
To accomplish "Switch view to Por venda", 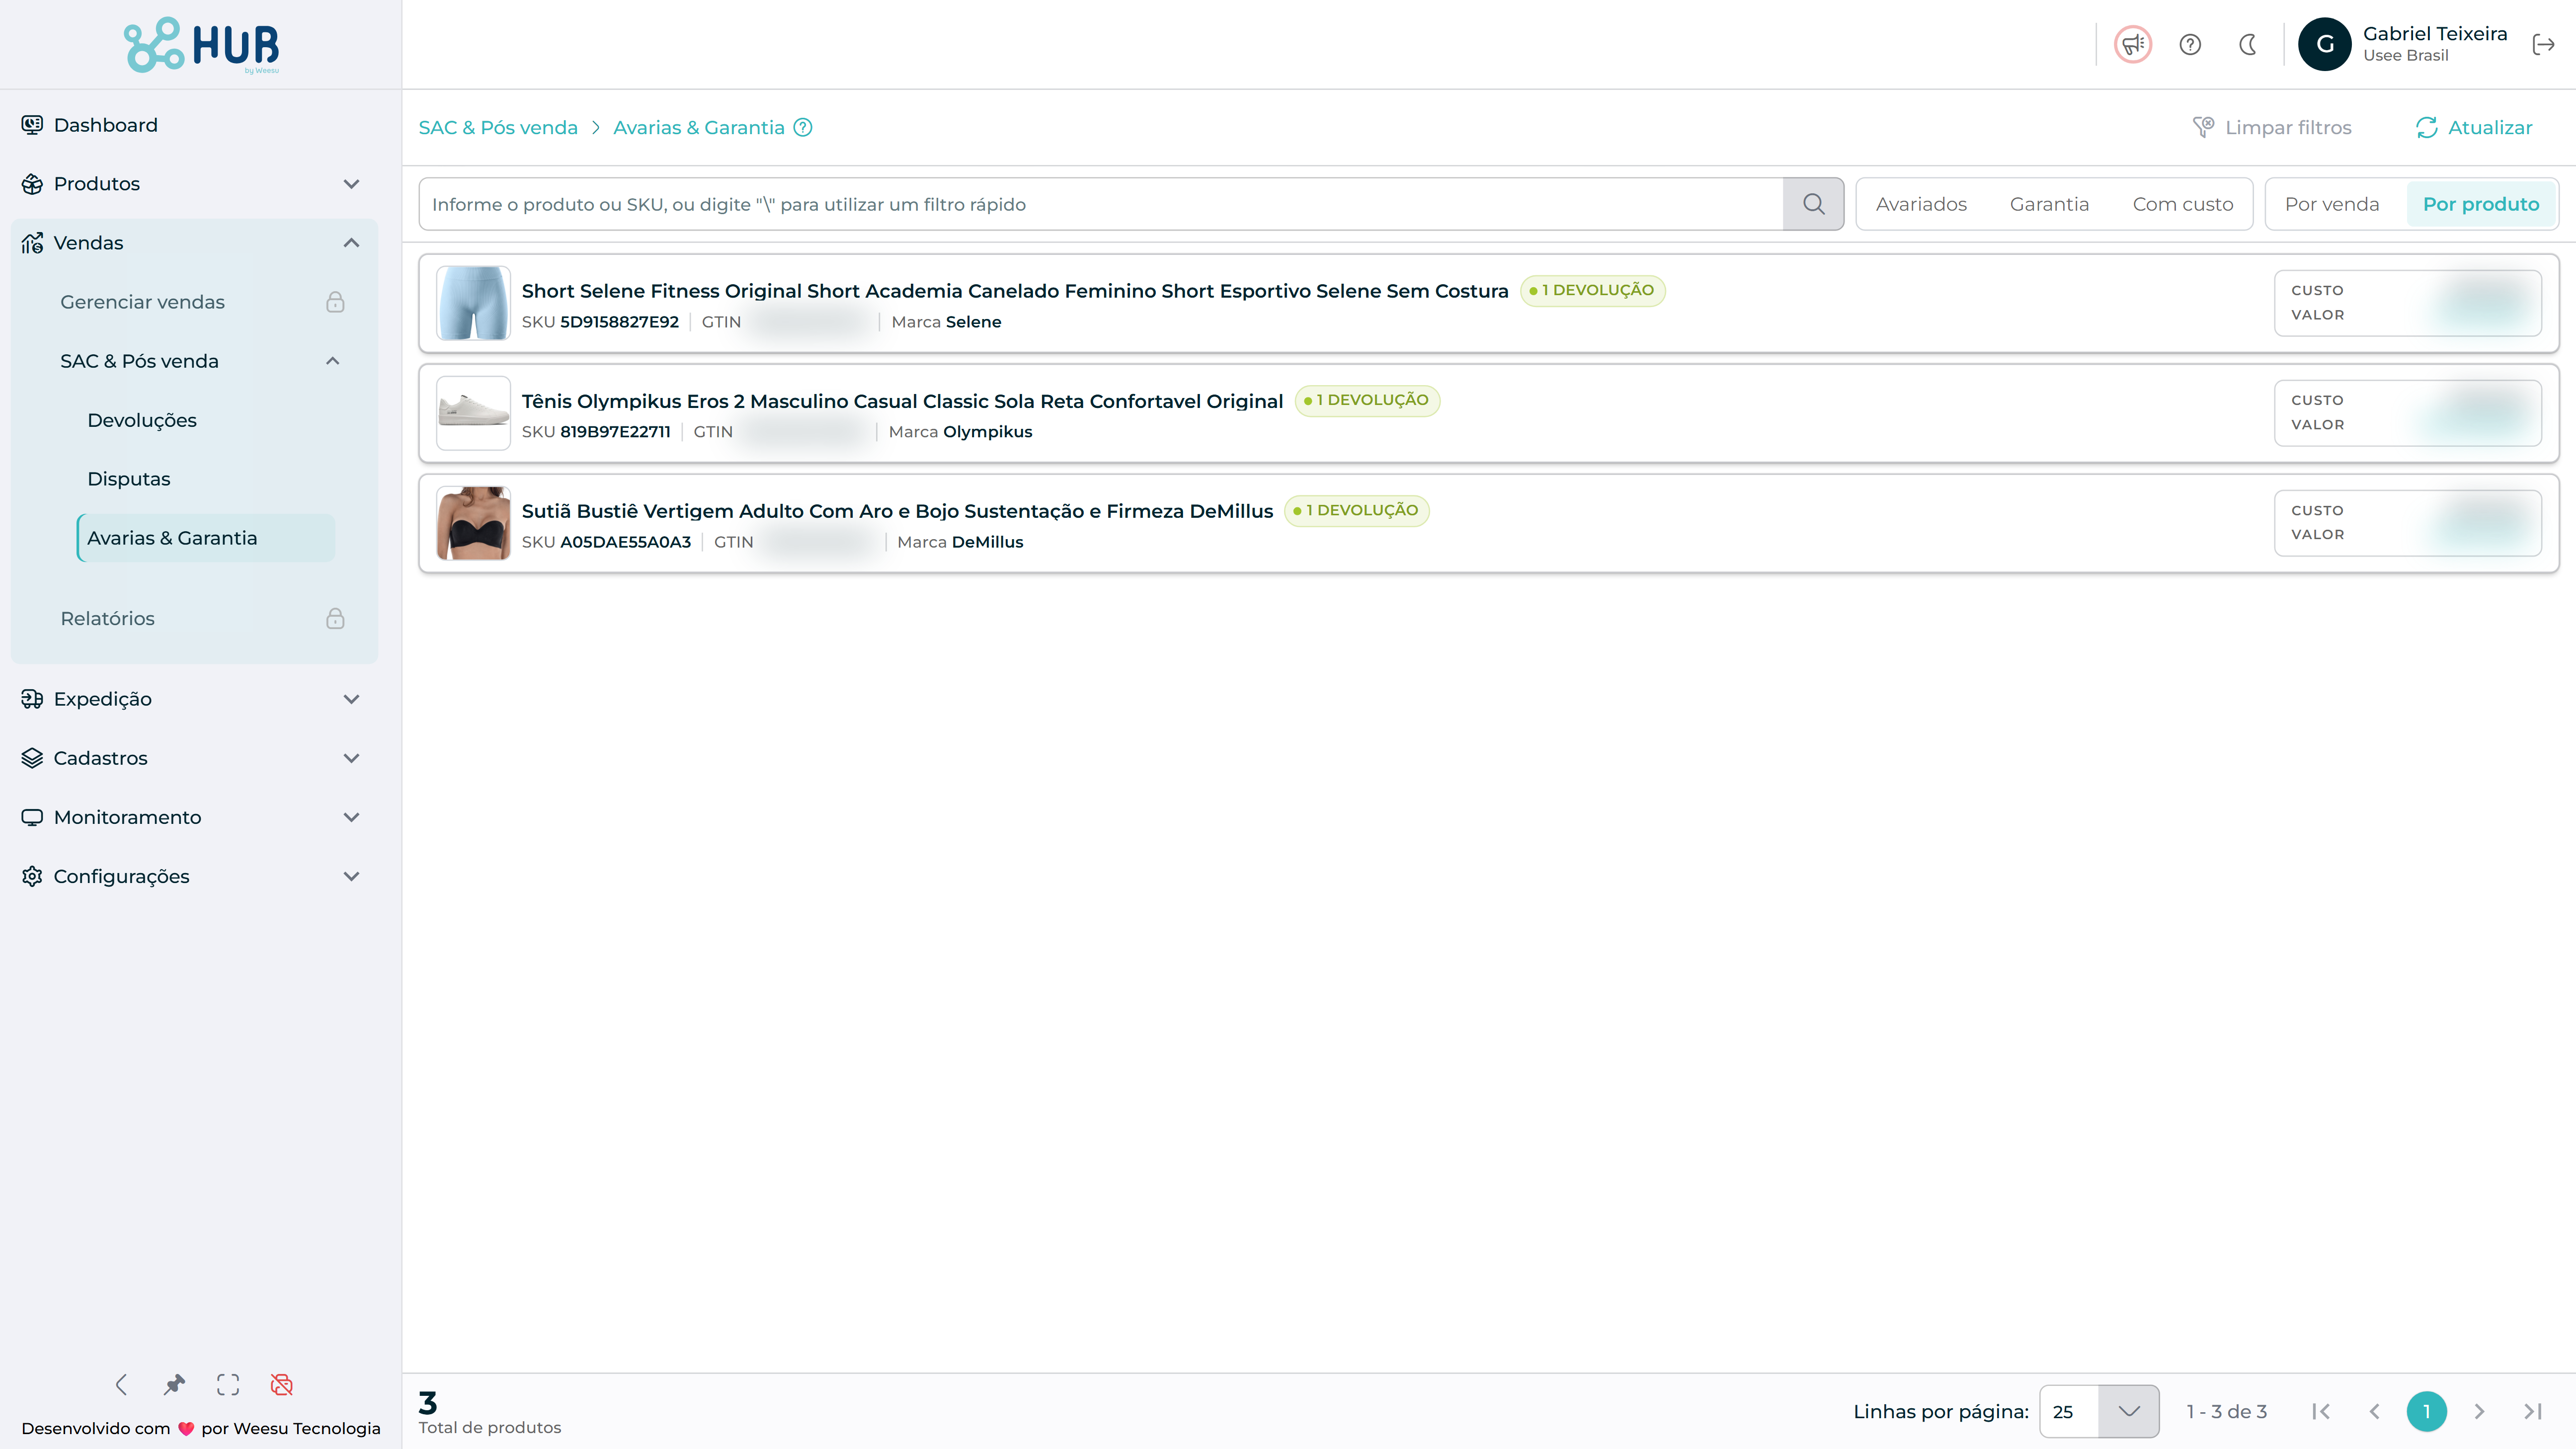I will pyautogui.click(x=2331, y=204).
